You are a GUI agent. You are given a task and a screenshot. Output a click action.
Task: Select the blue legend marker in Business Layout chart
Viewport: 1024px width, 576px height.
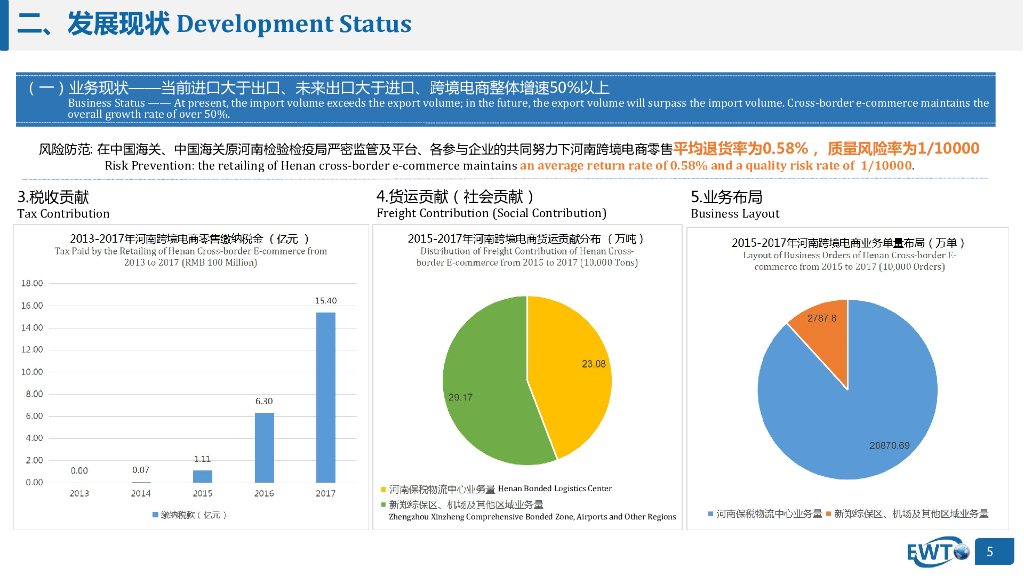(x=708, y=514)
